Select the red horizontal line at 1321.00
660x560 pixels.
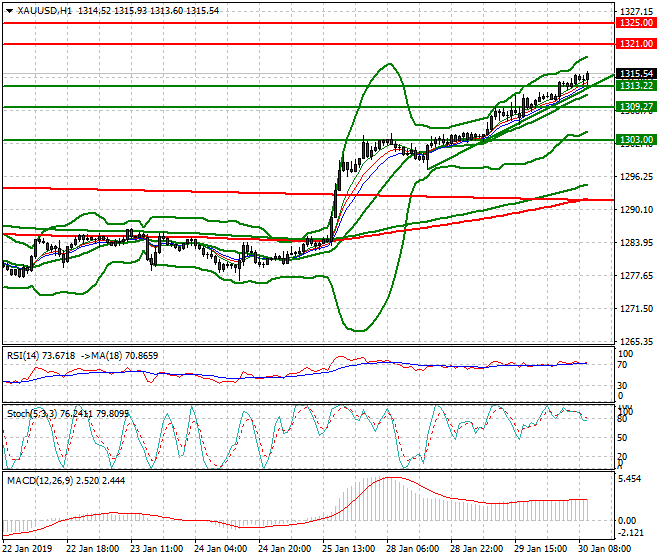coord(309,44)
